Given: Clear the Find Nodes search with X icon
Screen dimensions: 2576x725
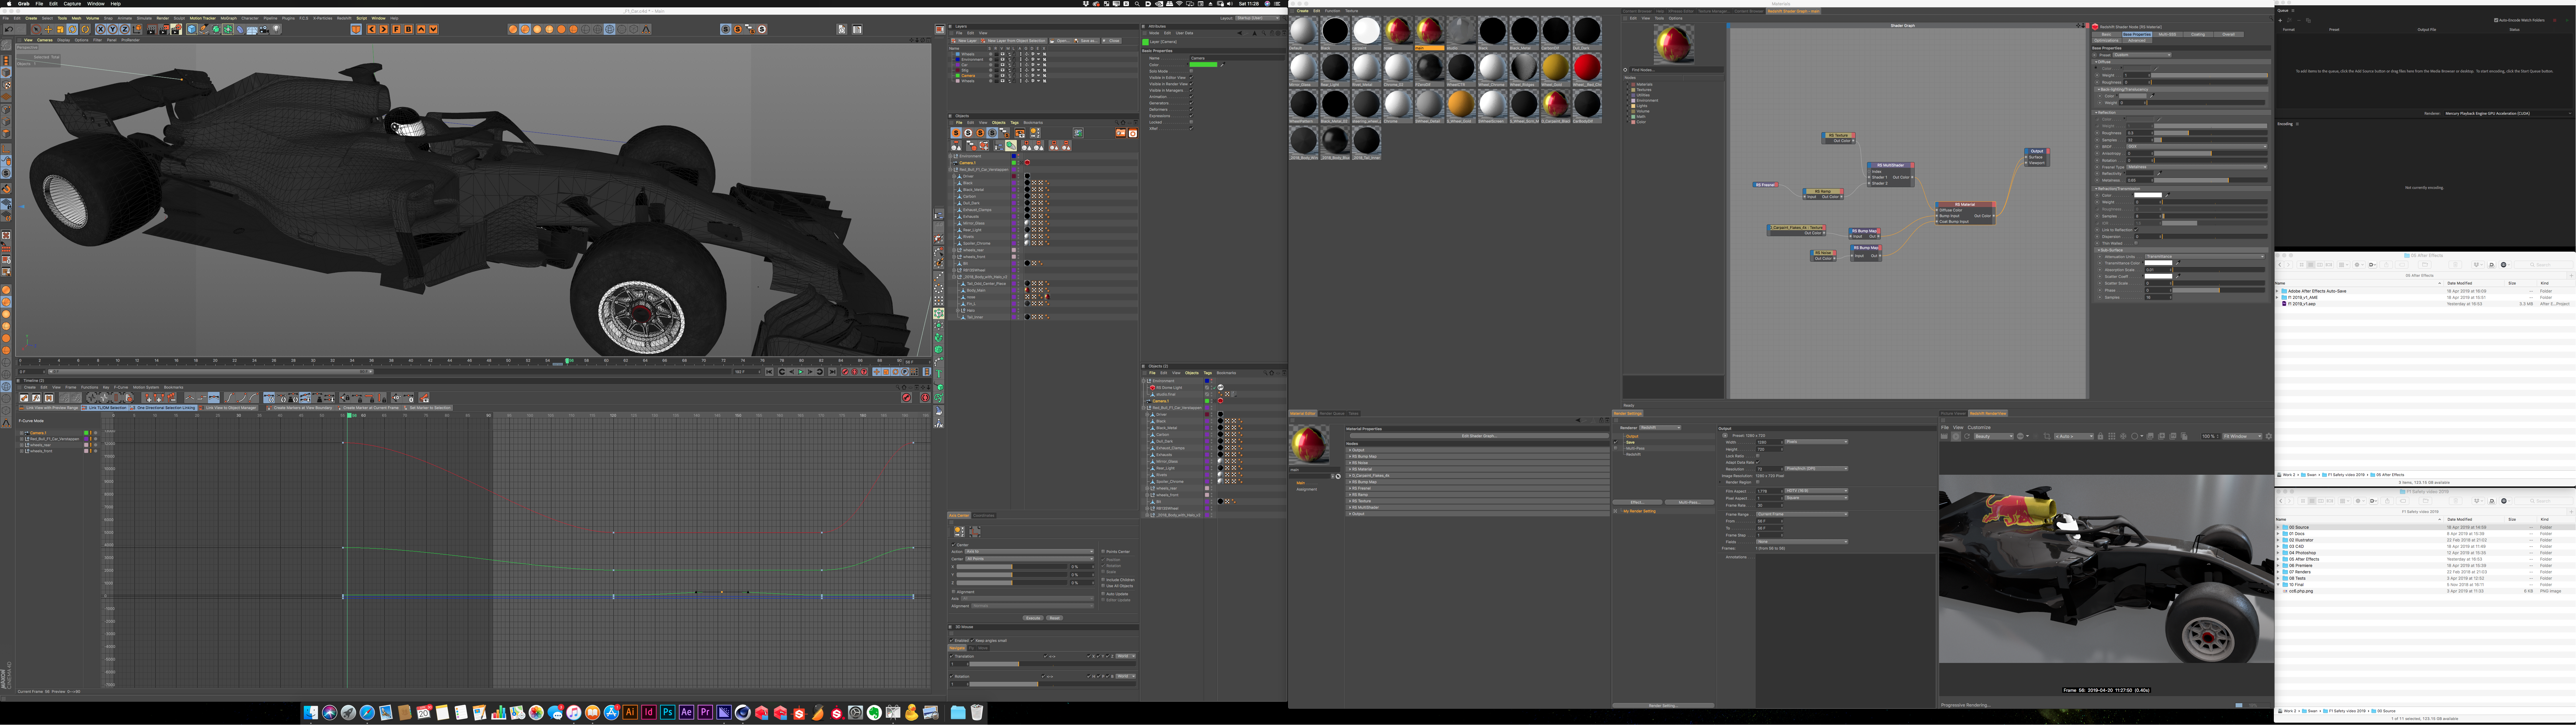Looking at the screenshot, I should (1625, 70).
